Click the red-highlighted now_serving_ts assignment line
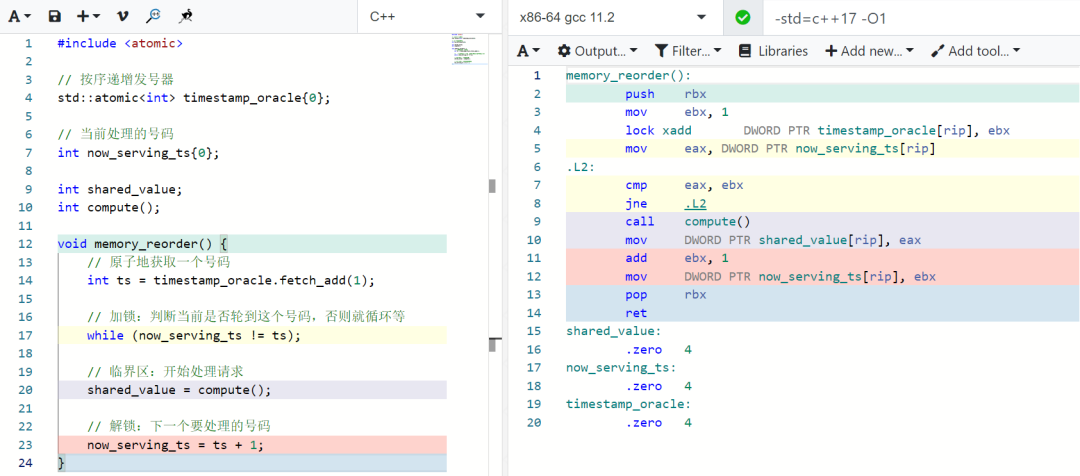The width and height of the screenshot is (1080, 476). tap(175, 444)
